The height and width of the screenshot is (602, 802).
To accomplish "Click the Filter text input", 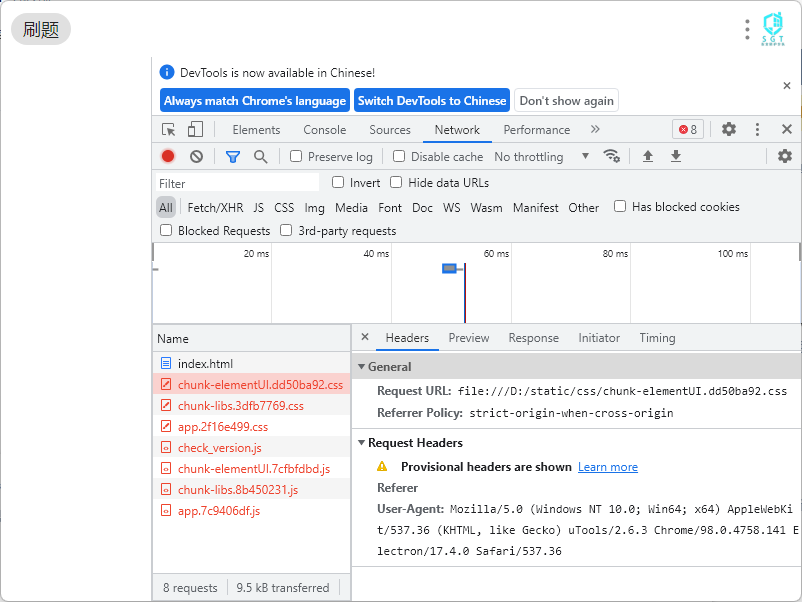I will pos(237,183).
